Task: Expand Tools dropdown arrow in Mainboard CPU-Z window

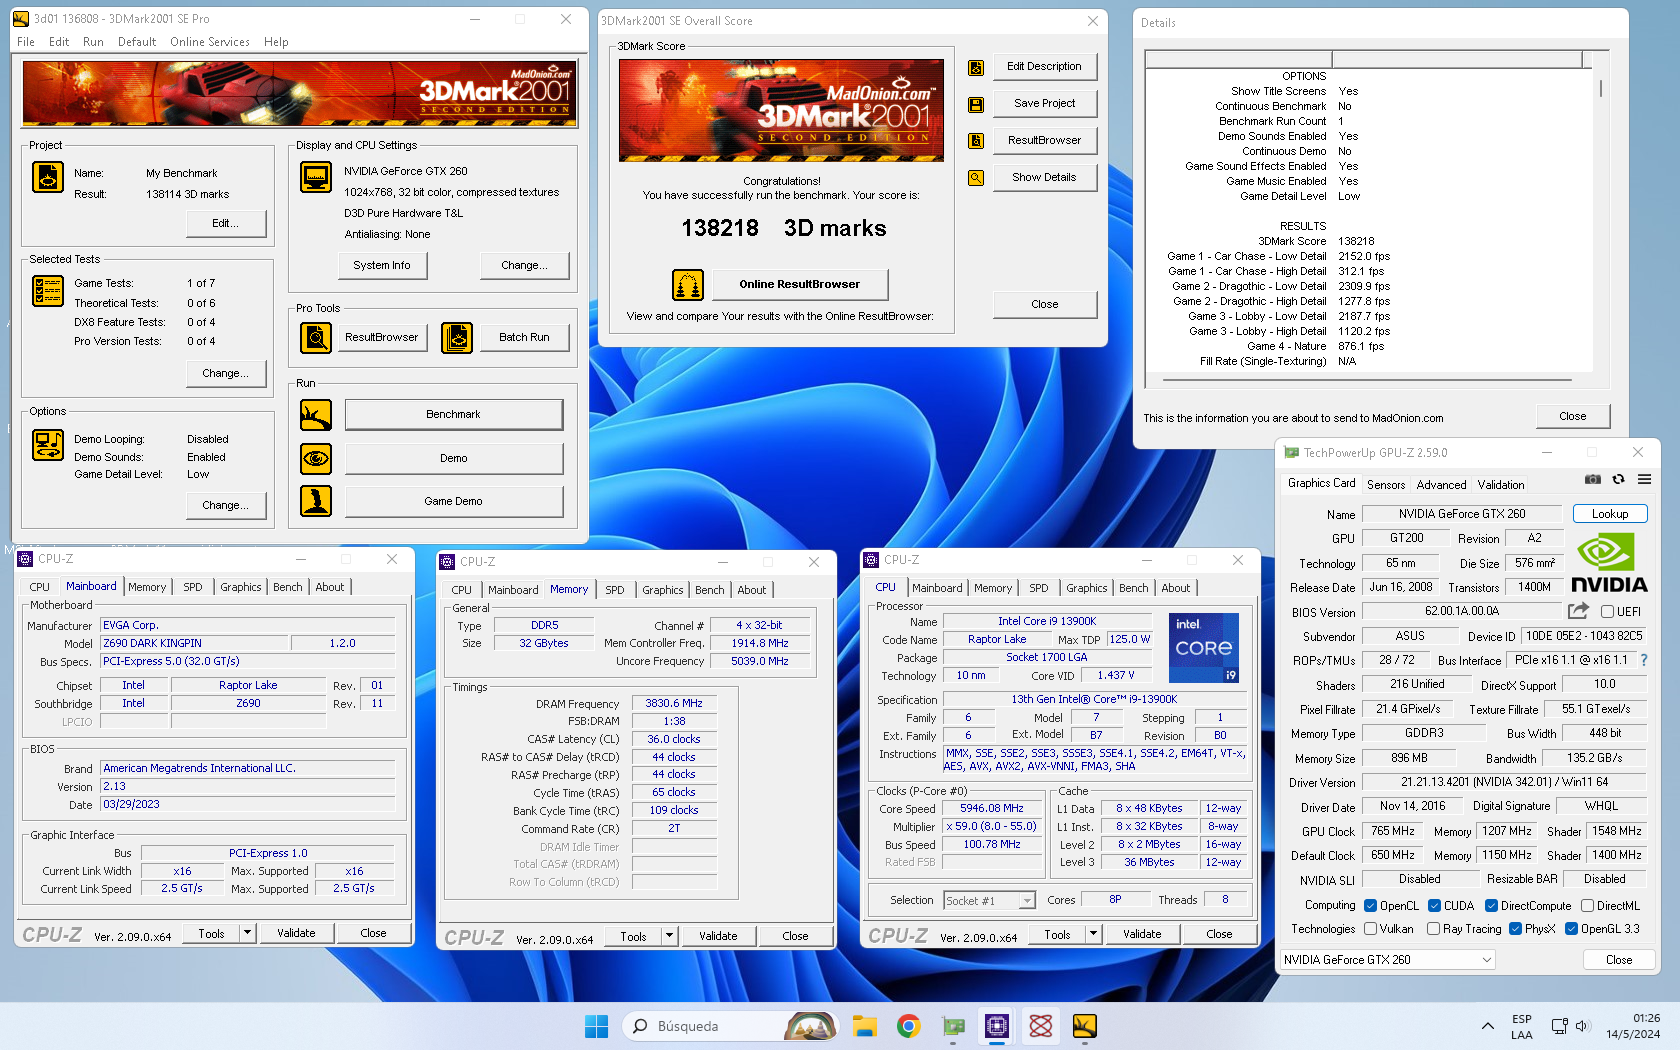Action: tap(247, 934)
